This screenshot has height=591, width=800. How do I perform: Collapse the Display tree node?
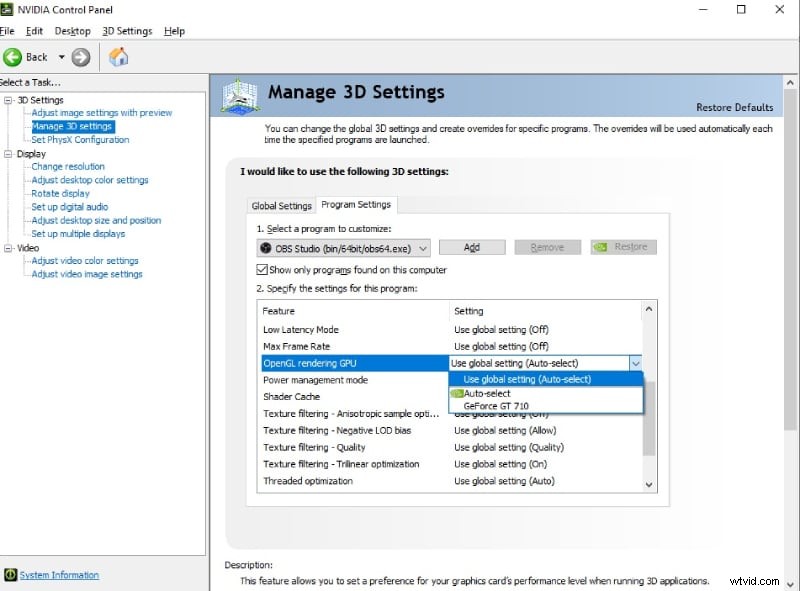pyautogui.click(x=8, y=154)
